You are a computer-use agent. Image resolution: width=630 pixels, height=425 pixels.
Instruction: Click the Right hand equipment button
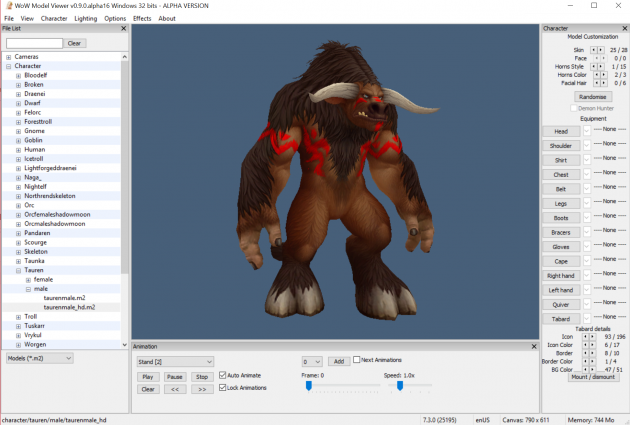click(x=561, y=276)
